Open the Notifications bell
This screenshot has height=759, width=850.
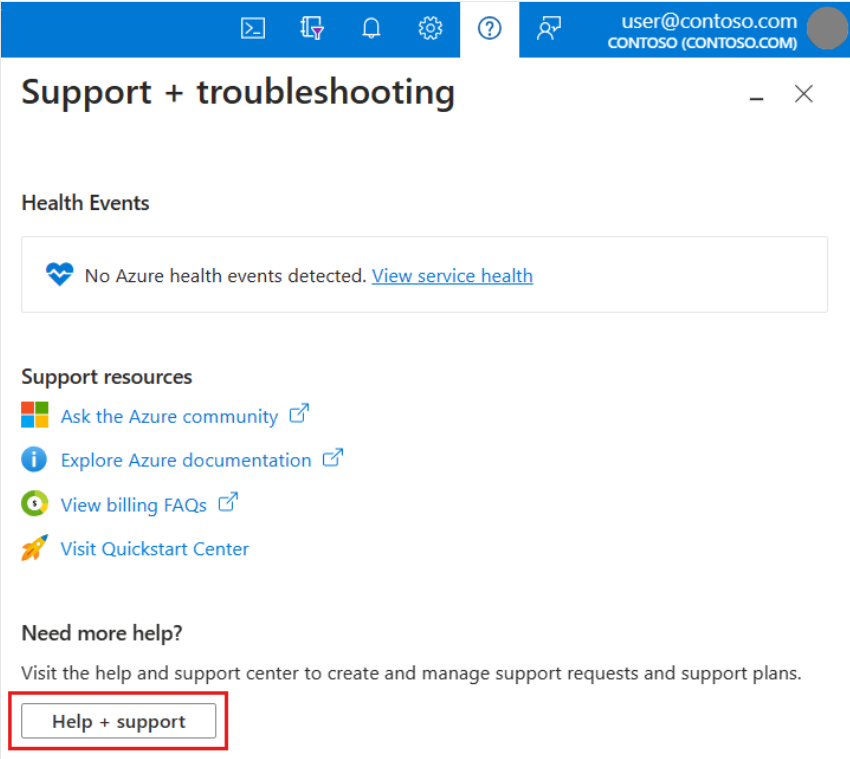pos(371,28)
